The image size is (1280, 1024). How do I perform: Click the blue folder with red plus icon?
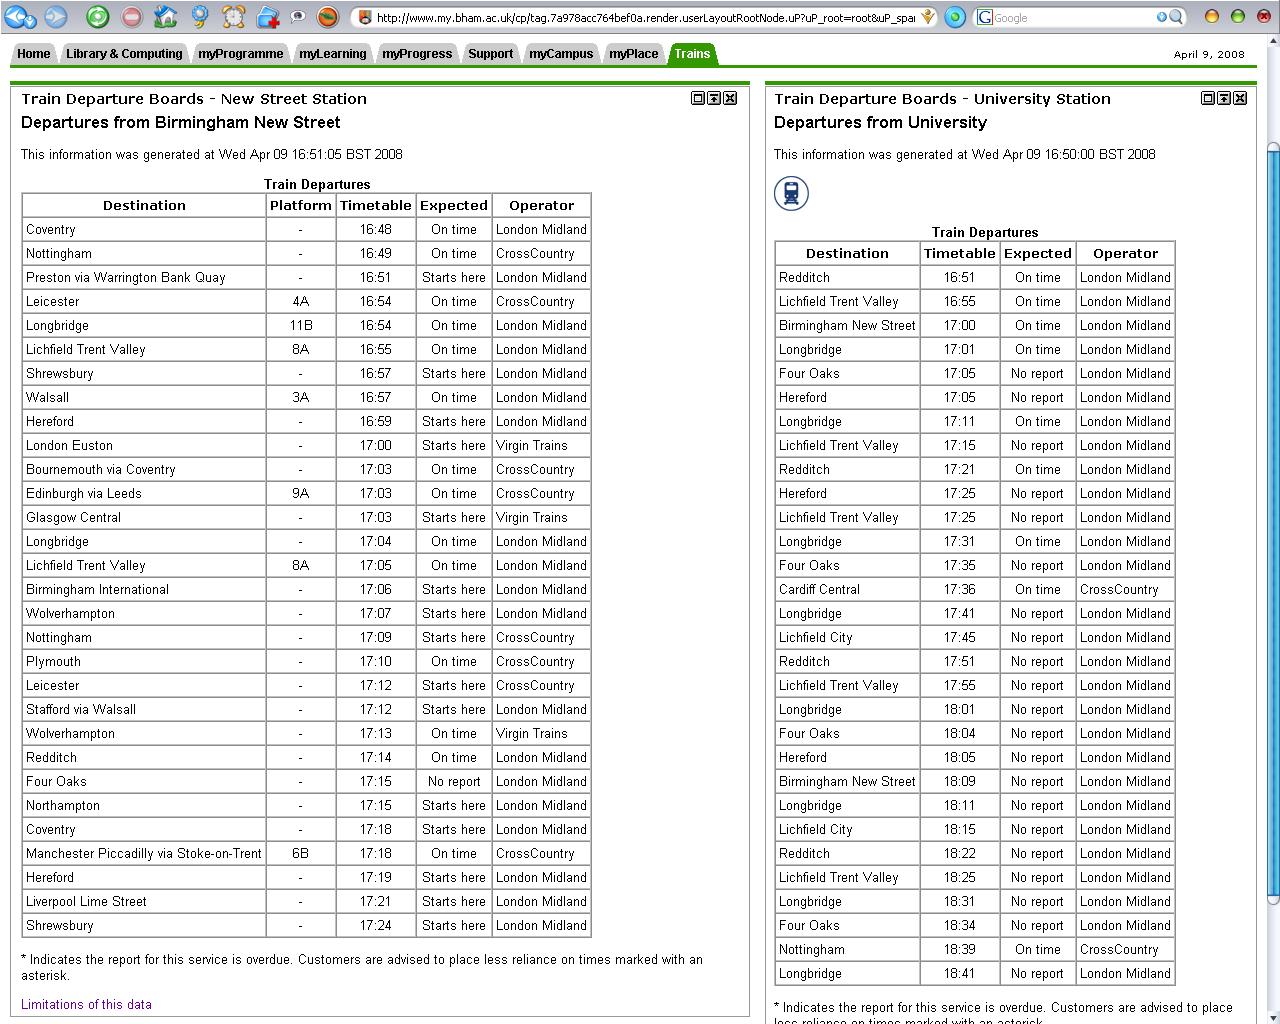click(x=268, y=17)
